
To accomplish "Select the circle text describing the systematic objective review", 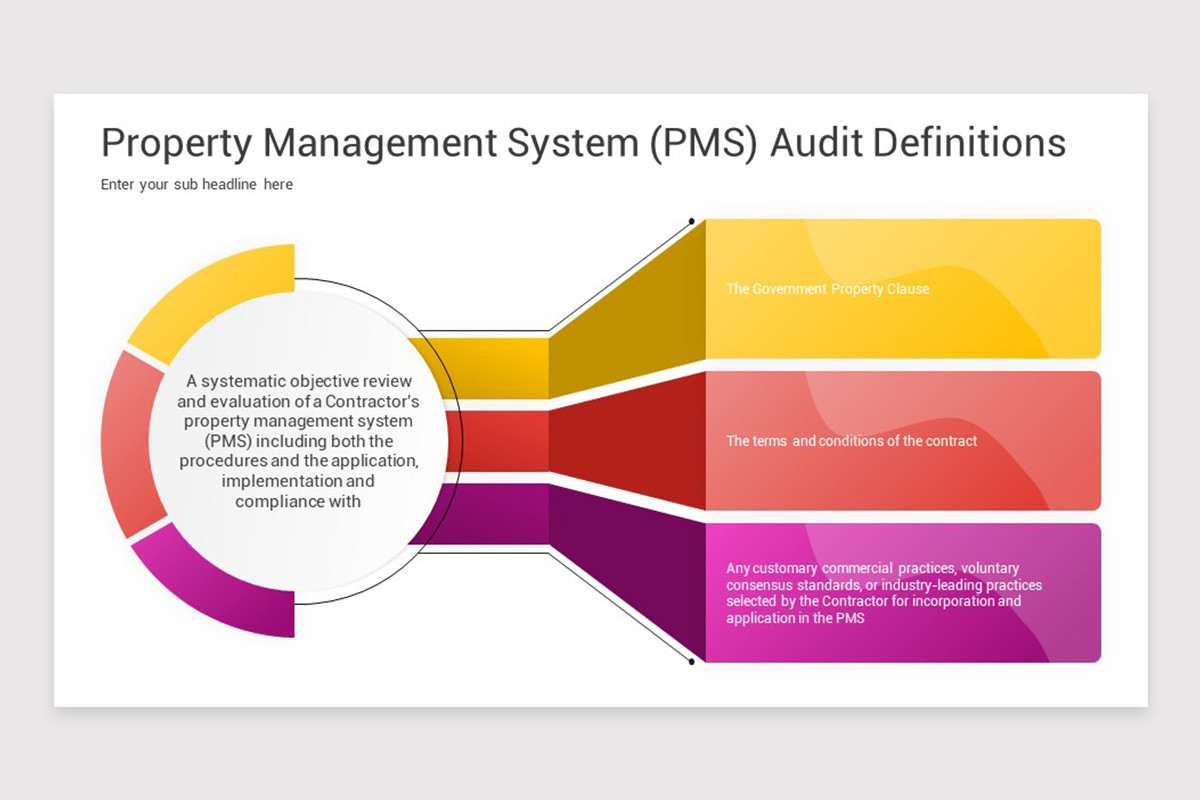I will [x=298, y=441].
